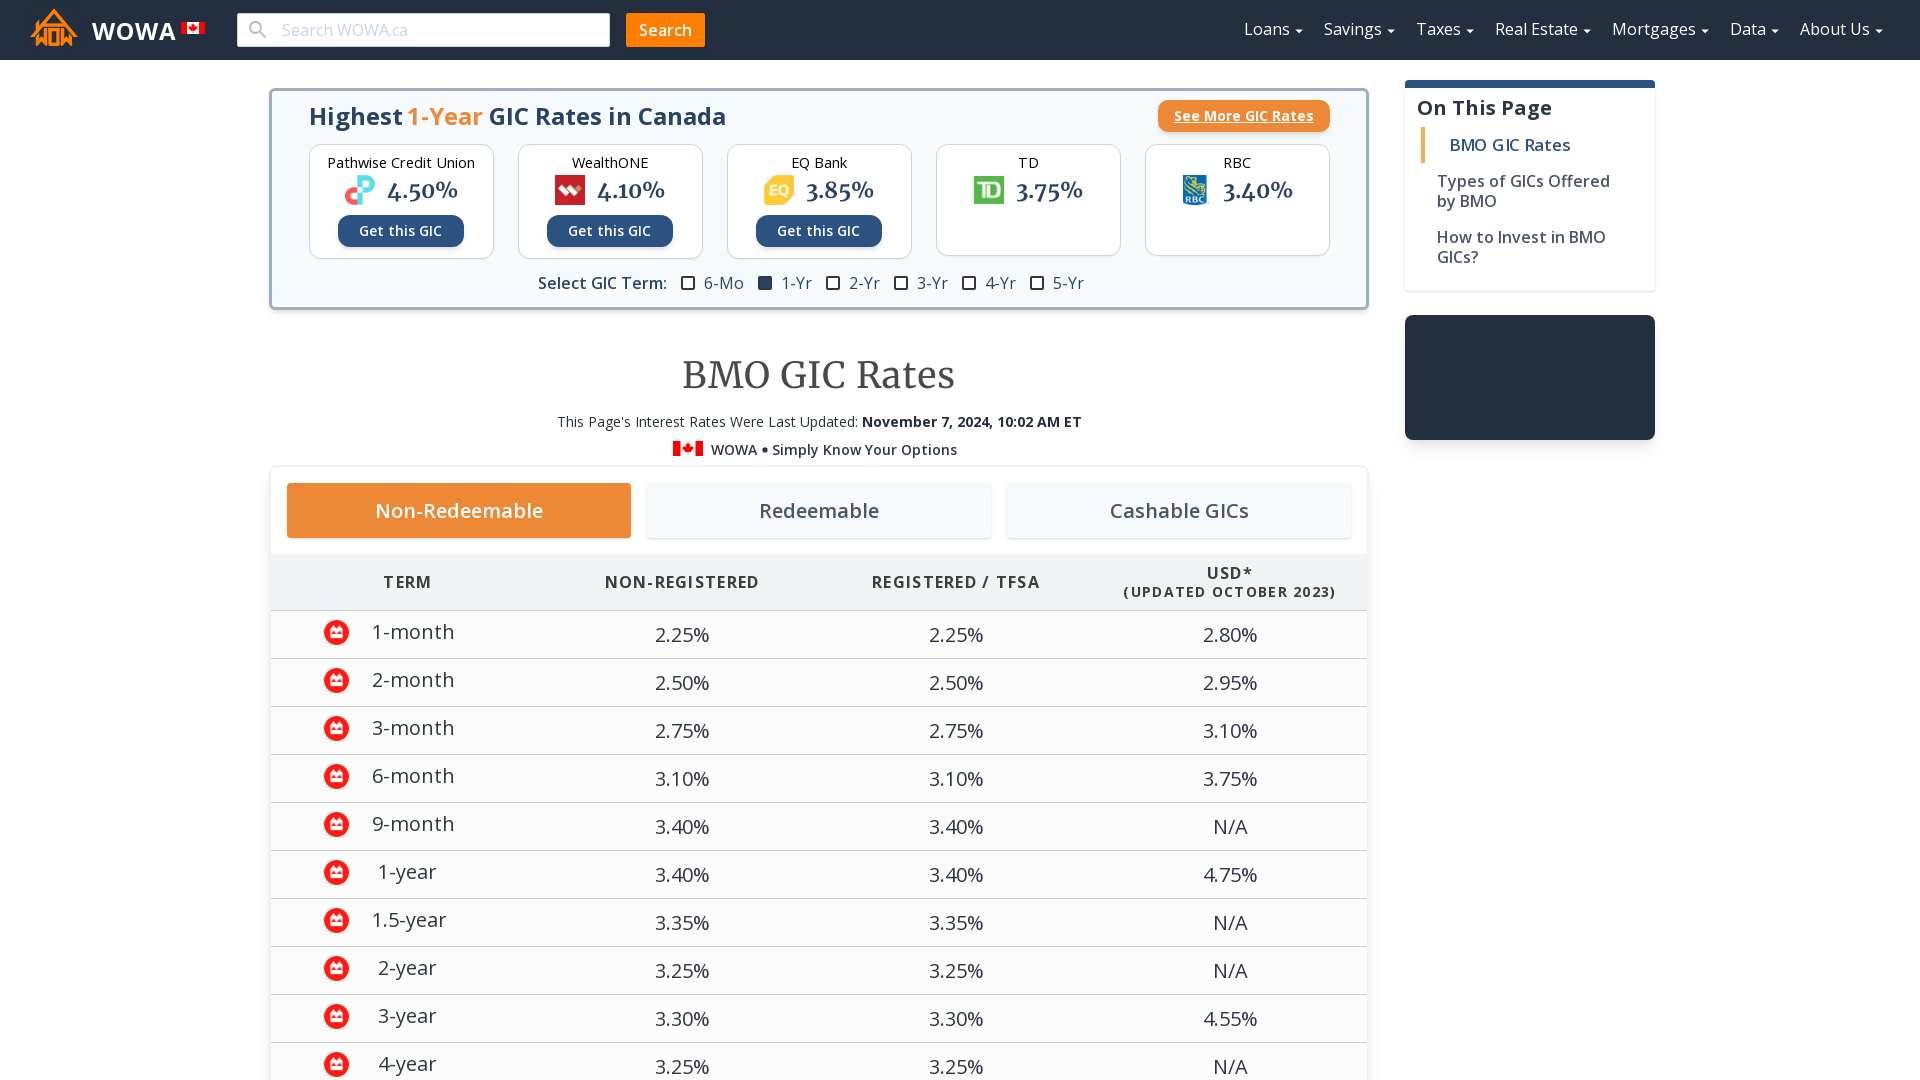Image resolution: width=1920 pixels, height=1080 pixels.
Task: Click the BMO icon in 1-year row
Action: (x=336, y=872)
